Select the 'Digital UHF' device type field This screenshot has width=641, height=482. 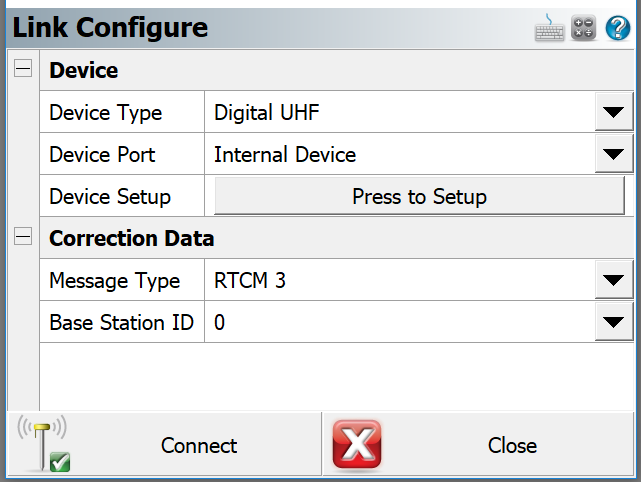pos(398,113)
